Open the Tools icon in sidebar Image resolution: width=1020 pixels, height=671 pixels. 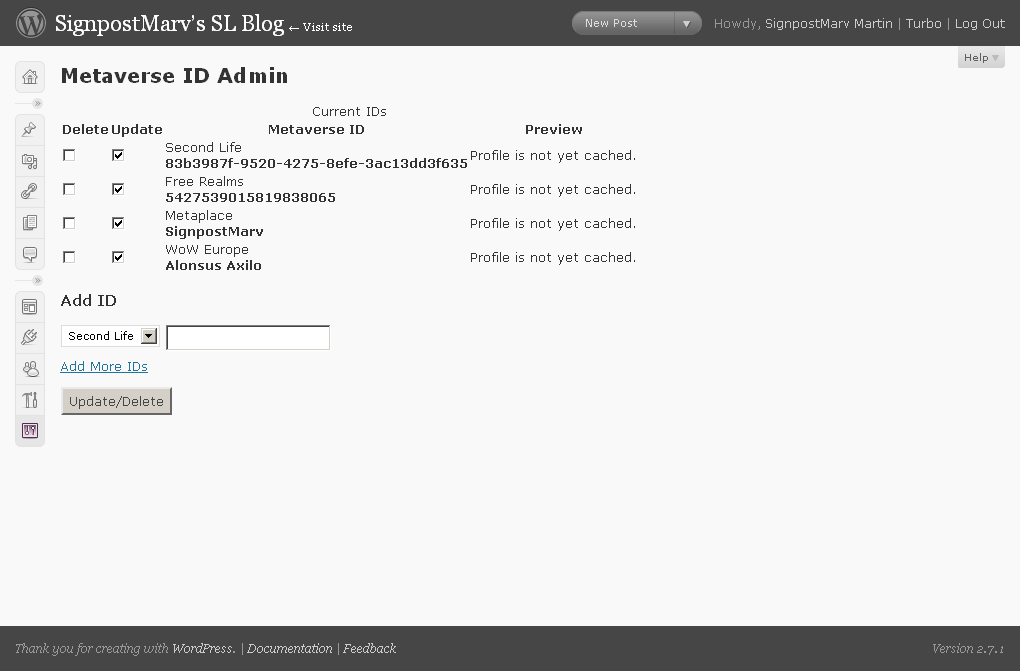point(30,400)
